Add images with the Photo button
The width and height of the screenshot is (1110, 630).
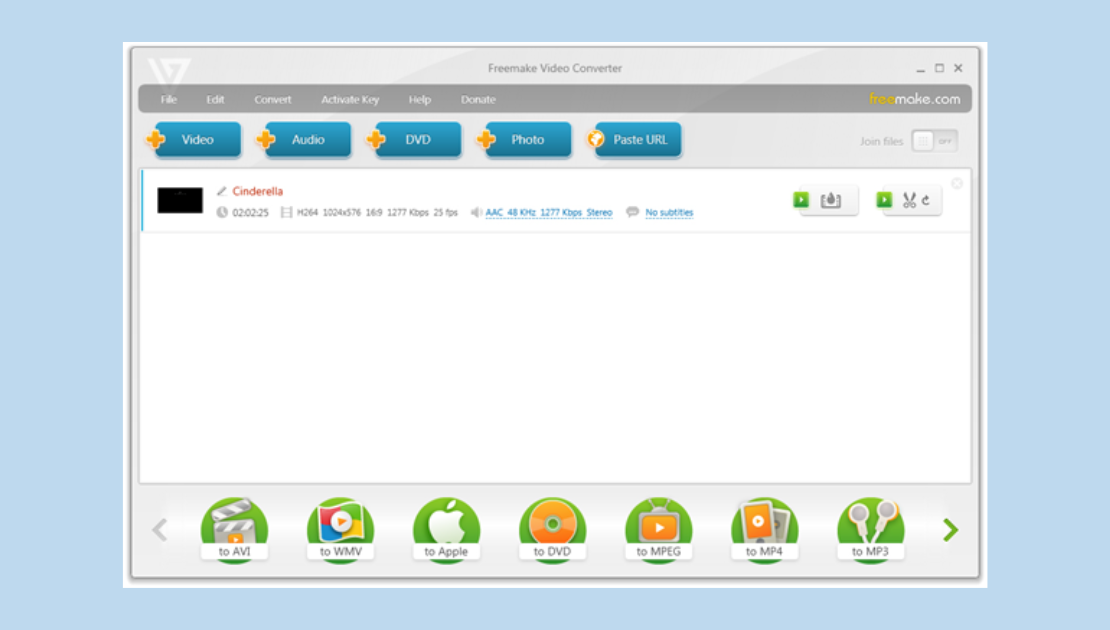(525, 139)
